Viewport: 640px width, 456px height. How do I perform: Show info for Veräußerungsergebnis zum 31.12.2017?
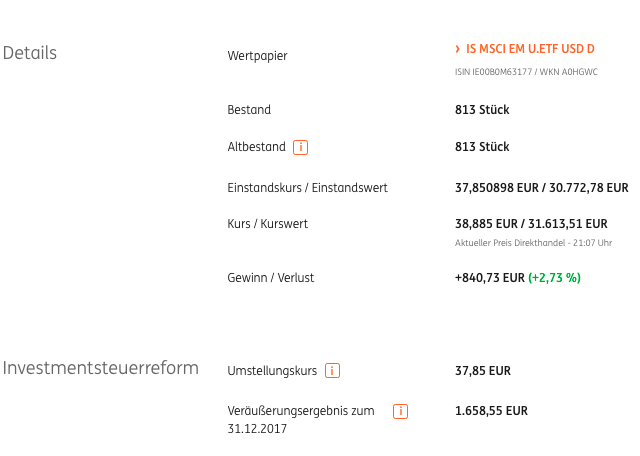point(400,411)
